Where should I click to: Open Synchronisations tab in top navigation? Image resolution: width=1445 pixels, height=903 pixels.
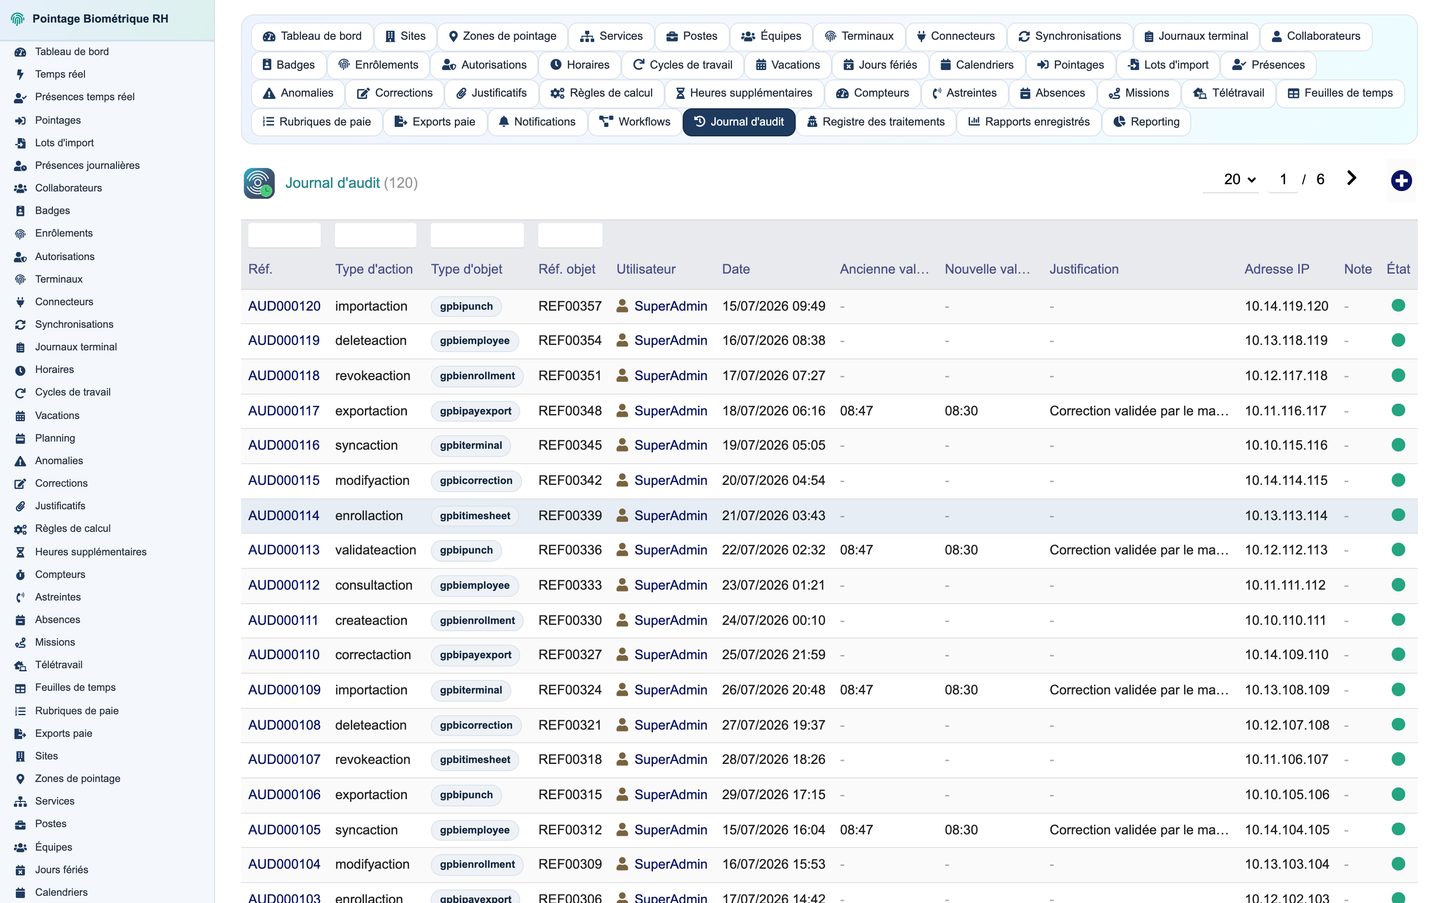1069,36
